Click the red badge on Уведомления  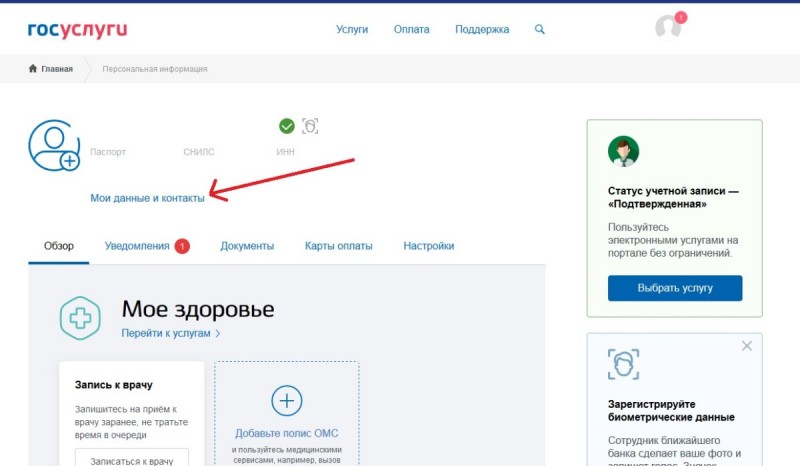182,246
